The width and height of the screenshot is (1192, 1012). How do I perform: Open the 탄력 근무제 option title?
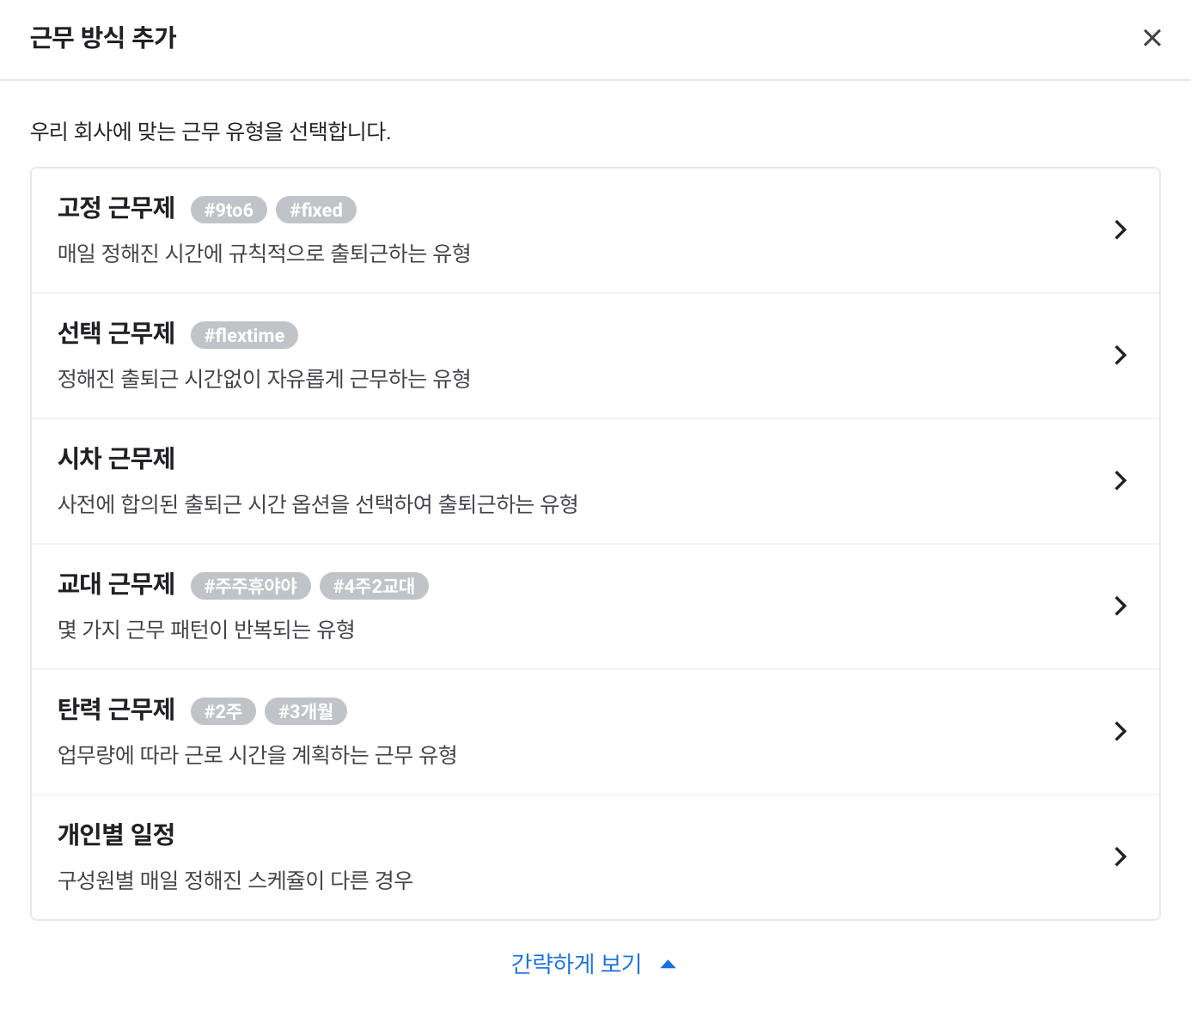(116, 710)
